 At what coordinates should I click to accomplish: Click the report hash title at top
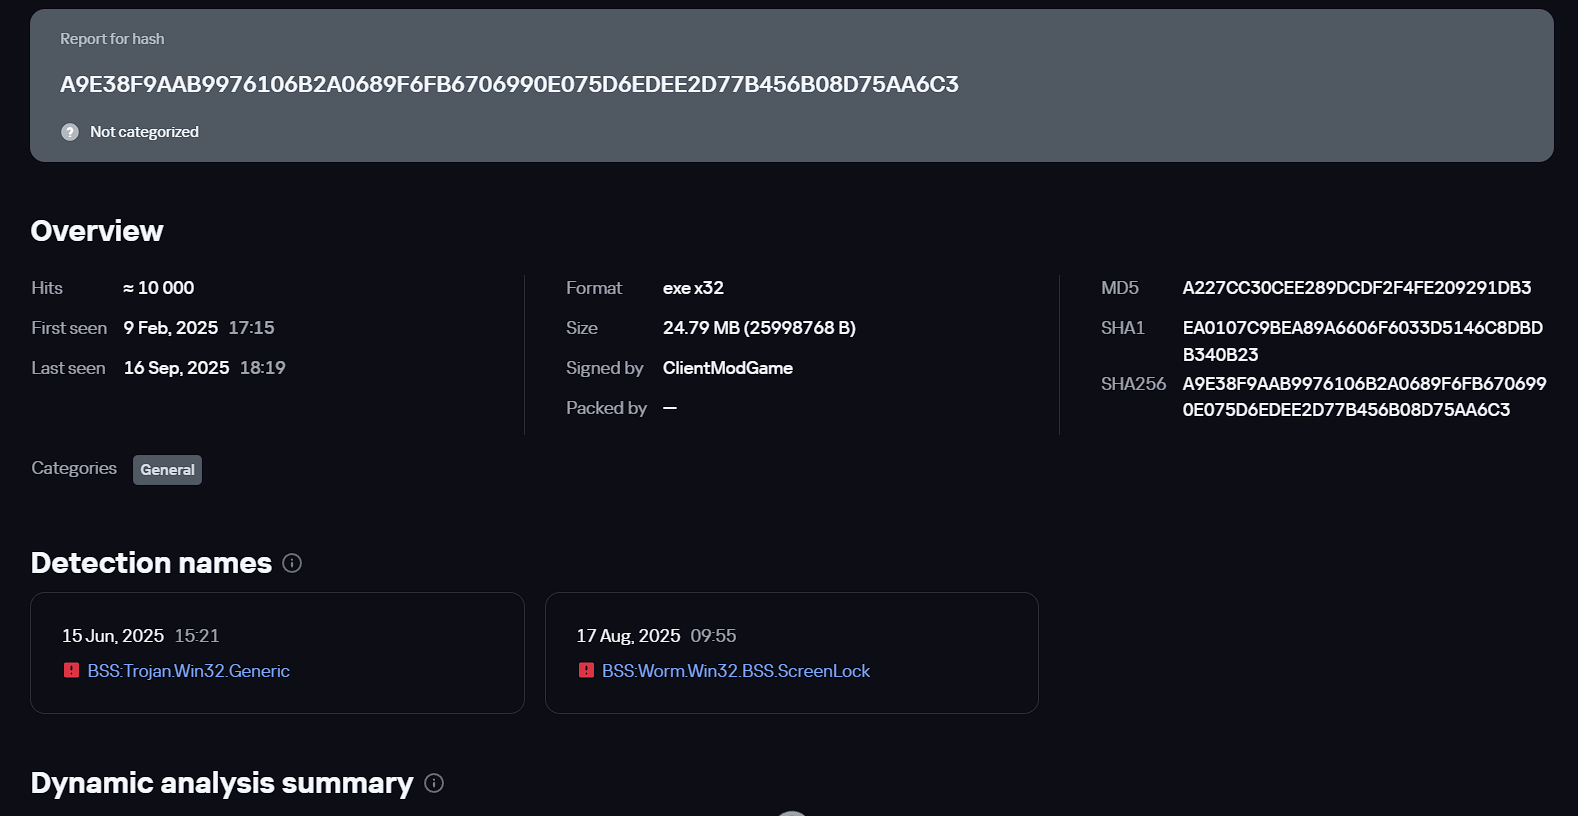[509, 84]
